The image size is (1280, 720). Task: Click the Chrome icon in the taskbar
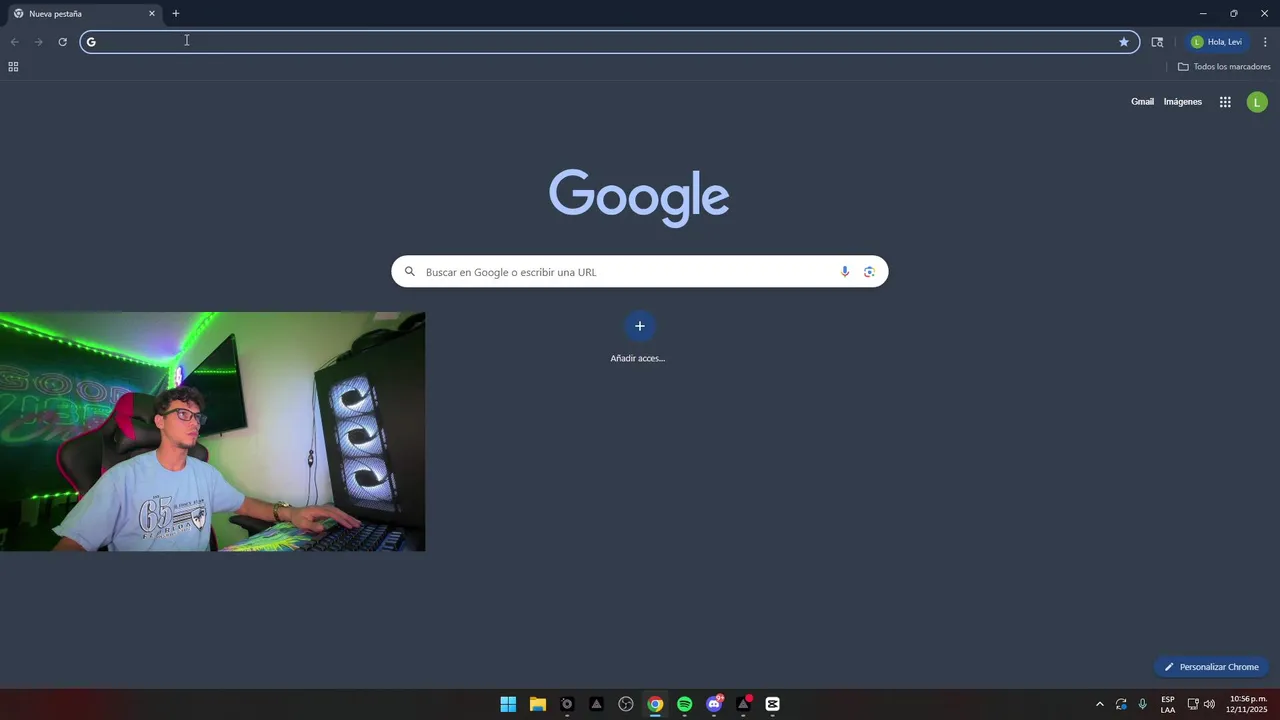point(655,704)
